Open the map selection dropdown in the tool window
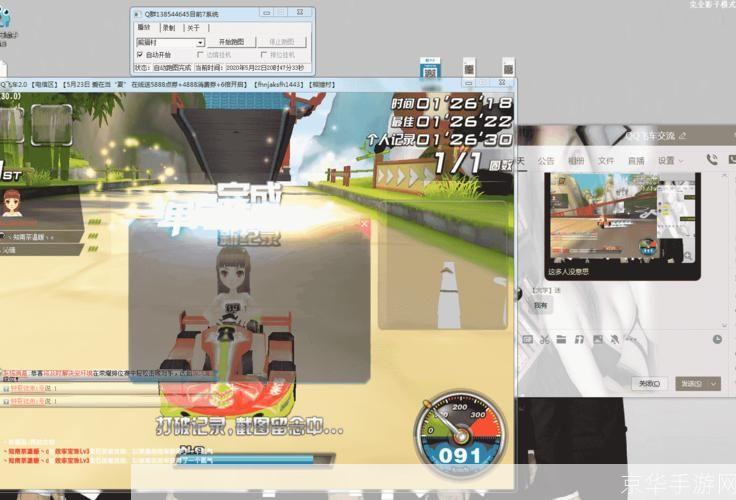Screen dimensions: 736x500 pyautogui.click(x=200, y=43)
